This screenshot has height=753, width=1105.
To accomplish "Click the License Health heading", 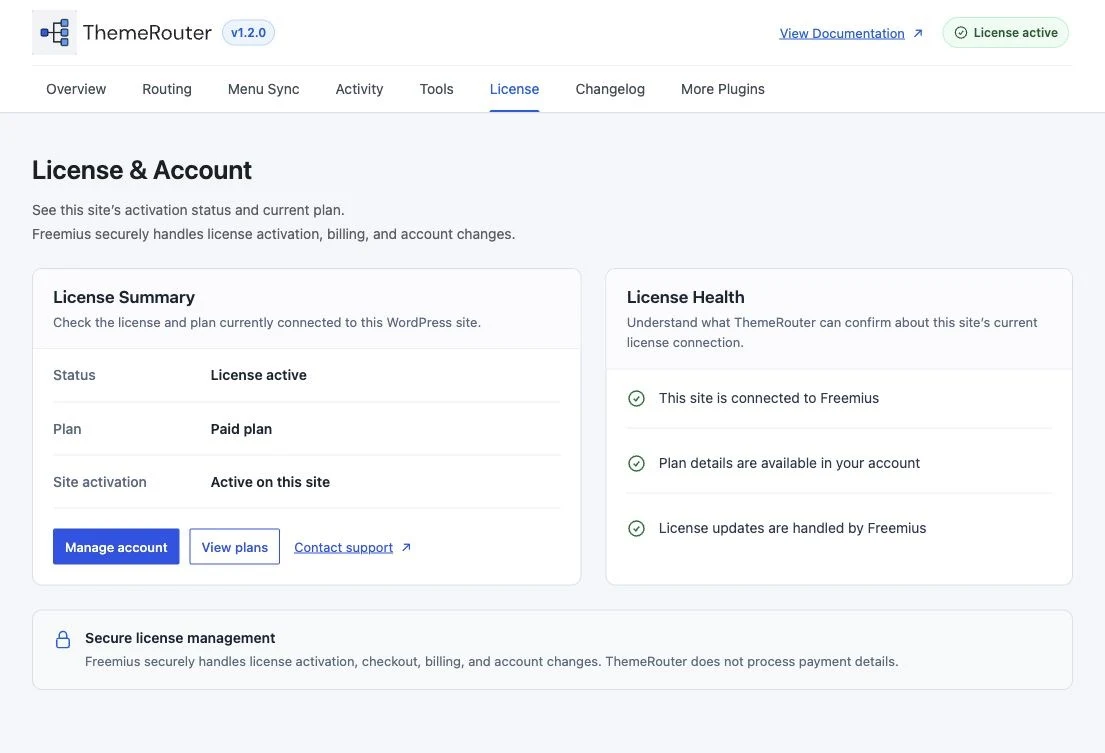I will 686,297.
